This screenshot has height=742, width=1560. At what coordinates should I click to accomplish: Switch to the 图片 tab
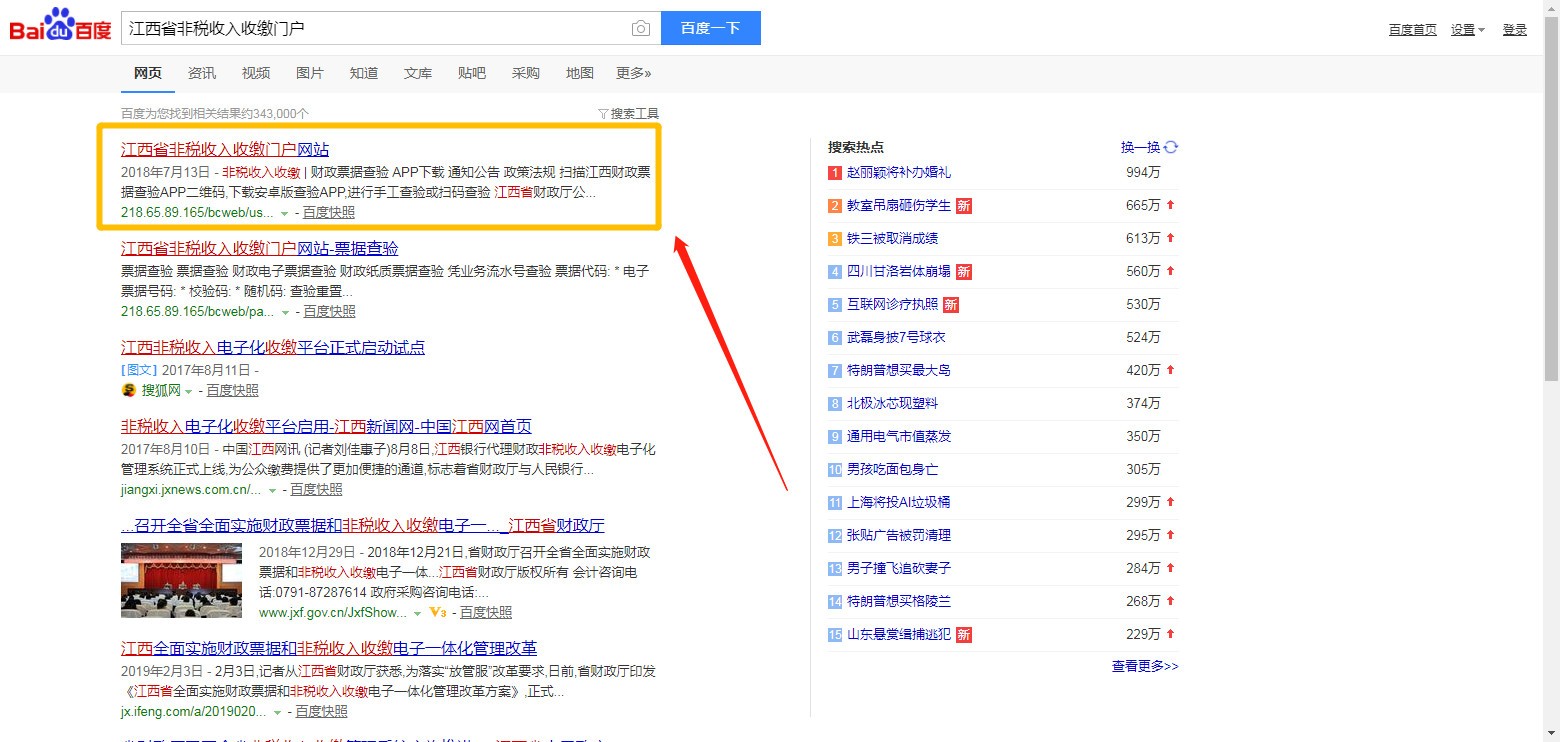[x=310, y=73]
